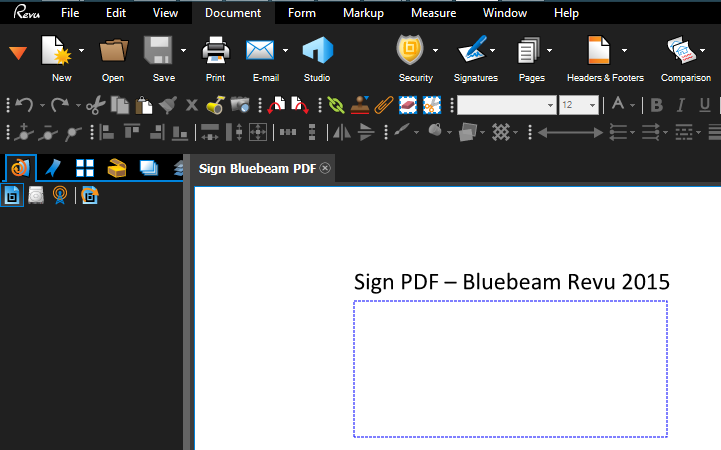The image size is (721, 450).
Task: Send the PDF using the E-mail icon
Action: tap(260, 50)
